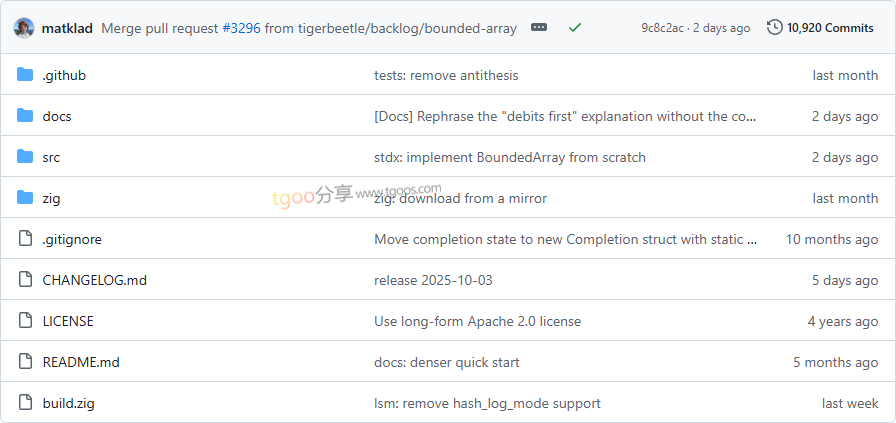Click the commit history clock icon
Image resolution: width=896 pixels, height=423 pixels.
pyautogui.click(x=775, y=28)
